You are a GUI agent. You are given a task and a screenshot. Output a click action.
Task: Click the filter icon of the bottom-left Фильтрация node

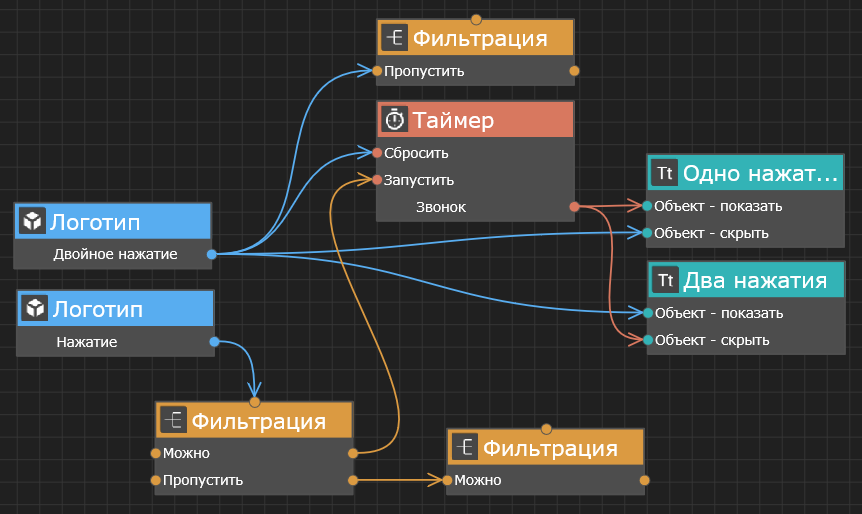tap(174, 421)
